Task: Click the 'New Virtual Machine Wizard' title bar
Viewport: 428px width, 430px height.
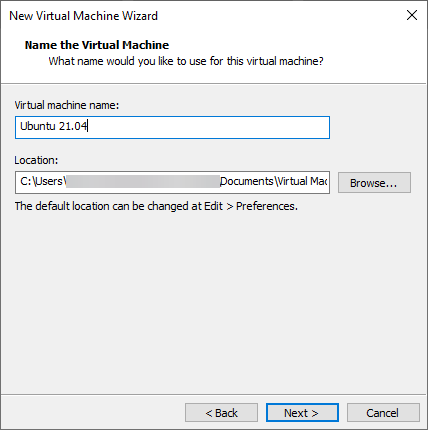Action: pyautogui.click(x=83, y=16)
